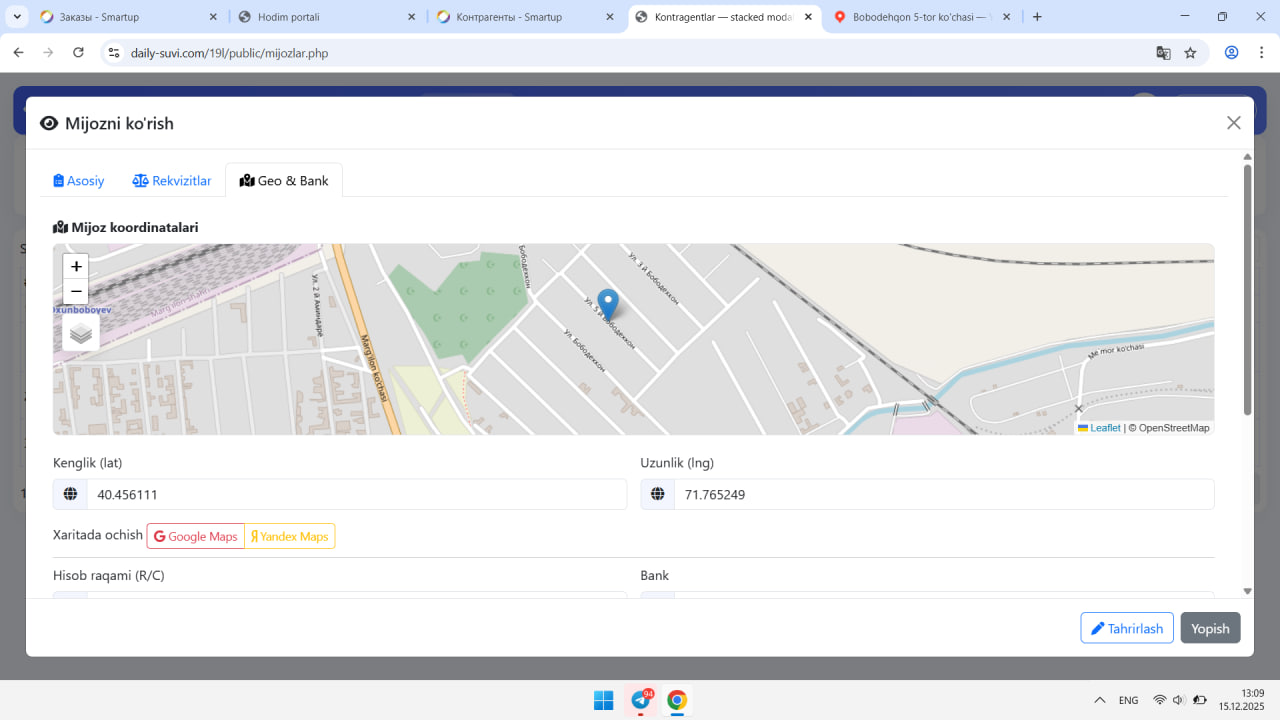Zoom in on the Leaflet map
Viewport: 1280px width, 720px height.
pos(76,267)
